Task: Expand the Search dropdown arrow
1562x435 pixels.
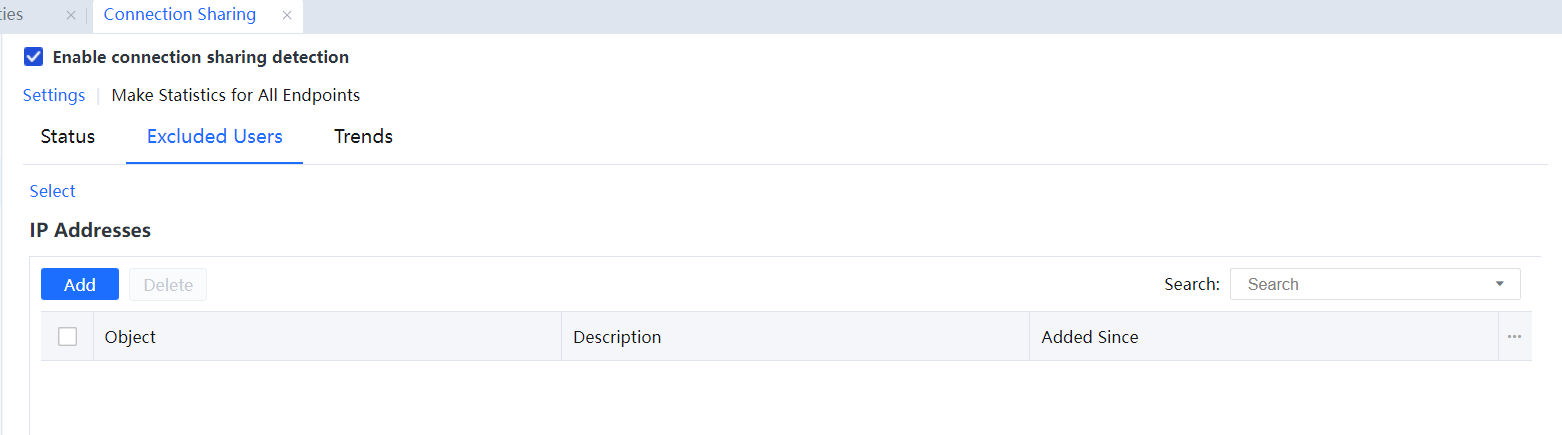Action: (x=1499, y=284)
